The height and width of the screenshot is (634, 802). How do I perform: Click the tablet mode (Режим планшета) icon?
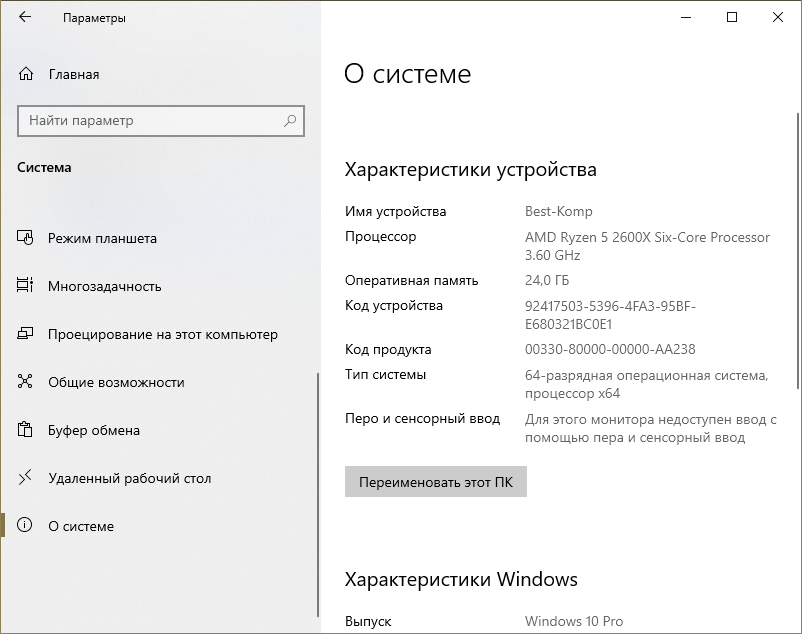26,239
